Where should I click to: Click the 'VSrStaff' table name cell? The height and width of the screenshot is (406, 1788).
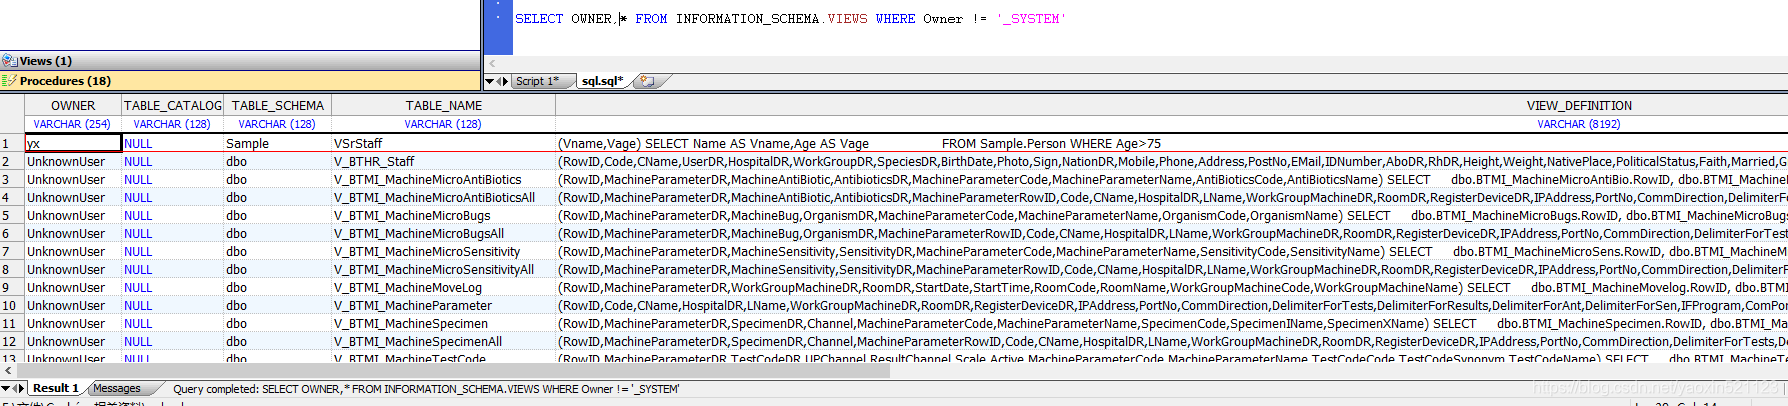click(443, 143)
